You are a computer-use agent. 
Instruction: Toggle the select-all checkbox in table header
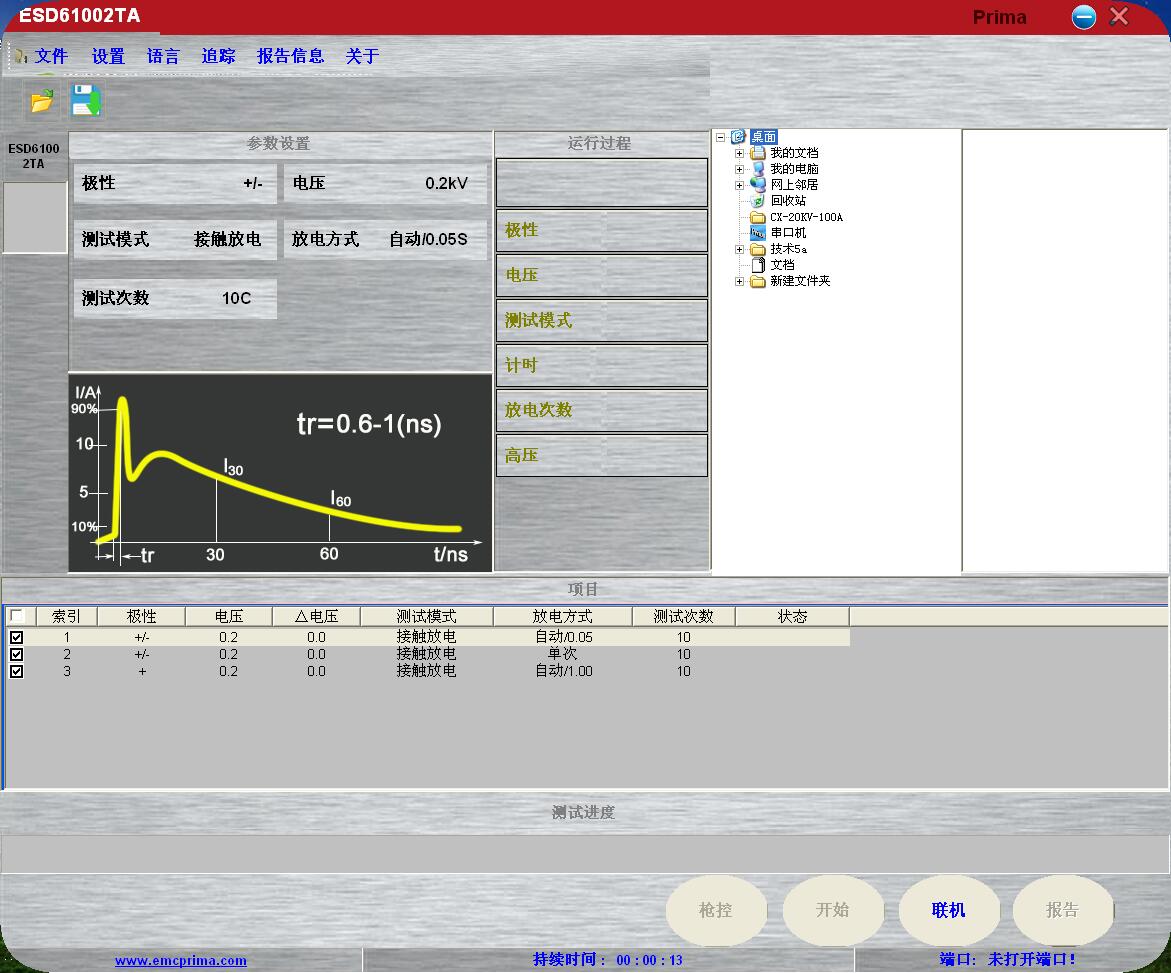pyautogui.click(x=17, y=616)
